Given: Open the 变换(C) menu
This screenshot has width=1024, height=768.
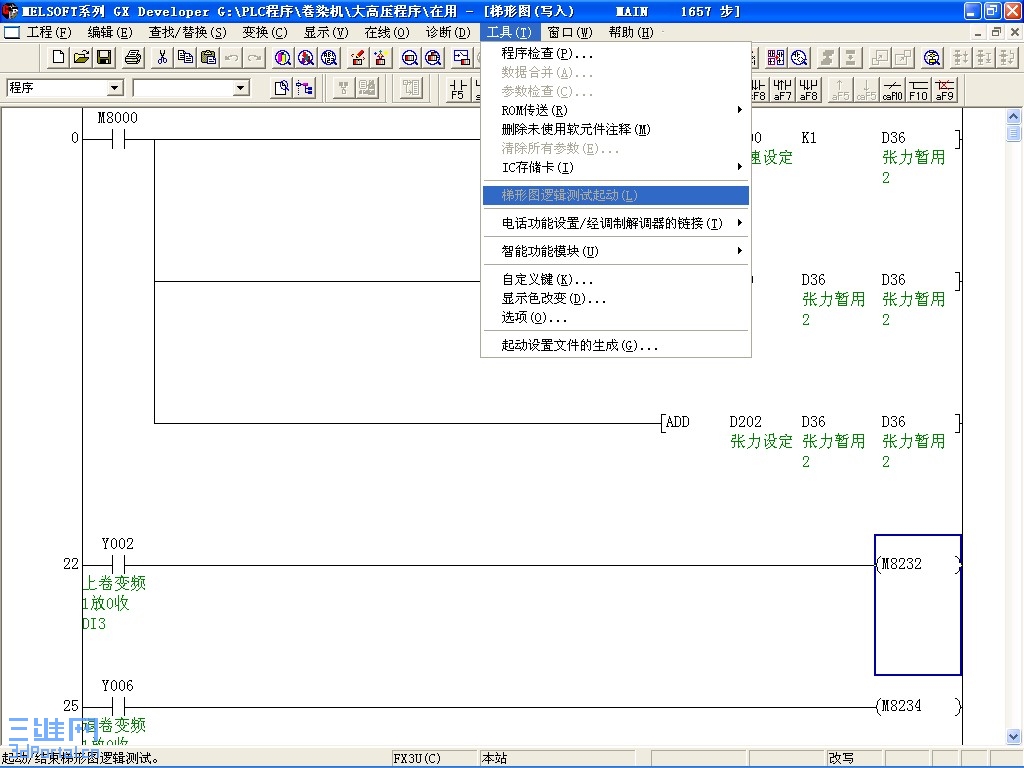Looking at the screenshot, I should (264, 32).
